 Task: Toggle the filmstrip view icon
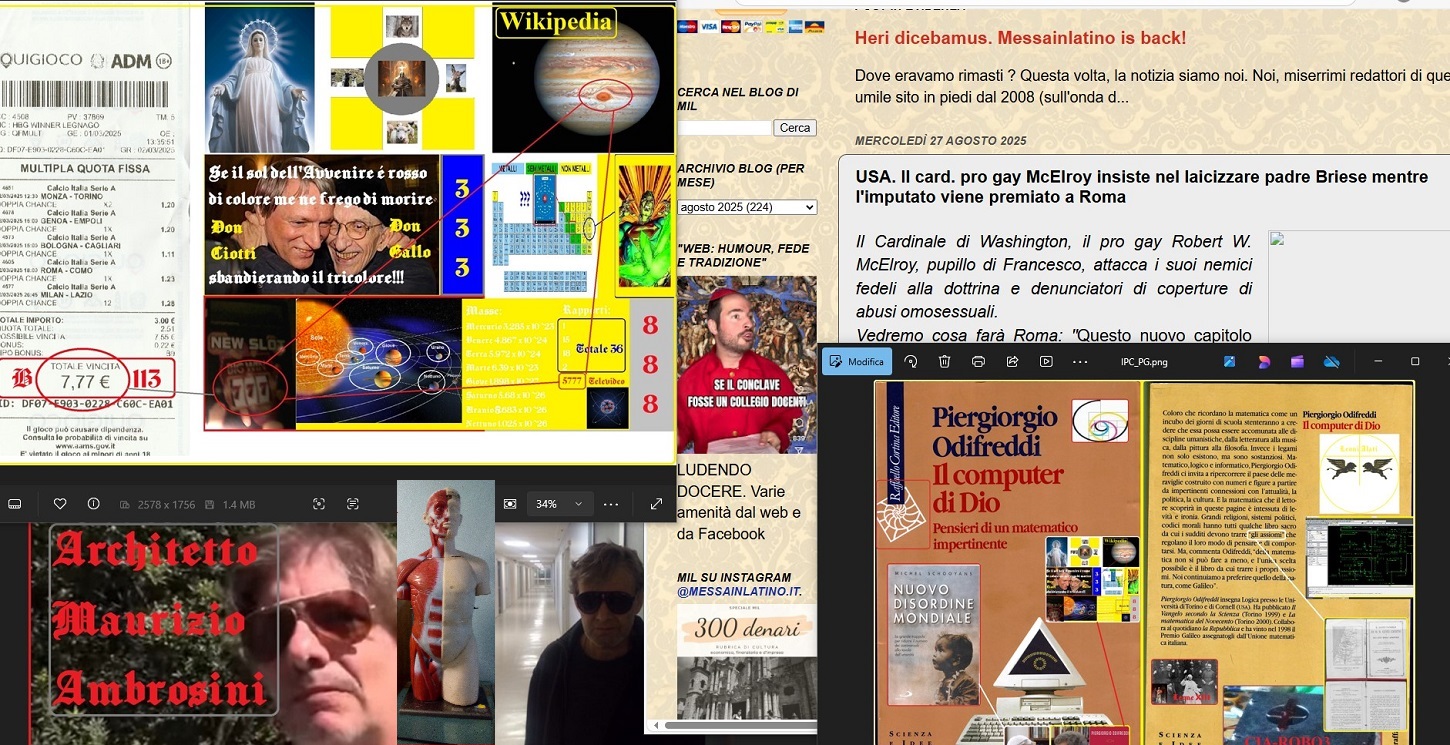coord(14,504)
